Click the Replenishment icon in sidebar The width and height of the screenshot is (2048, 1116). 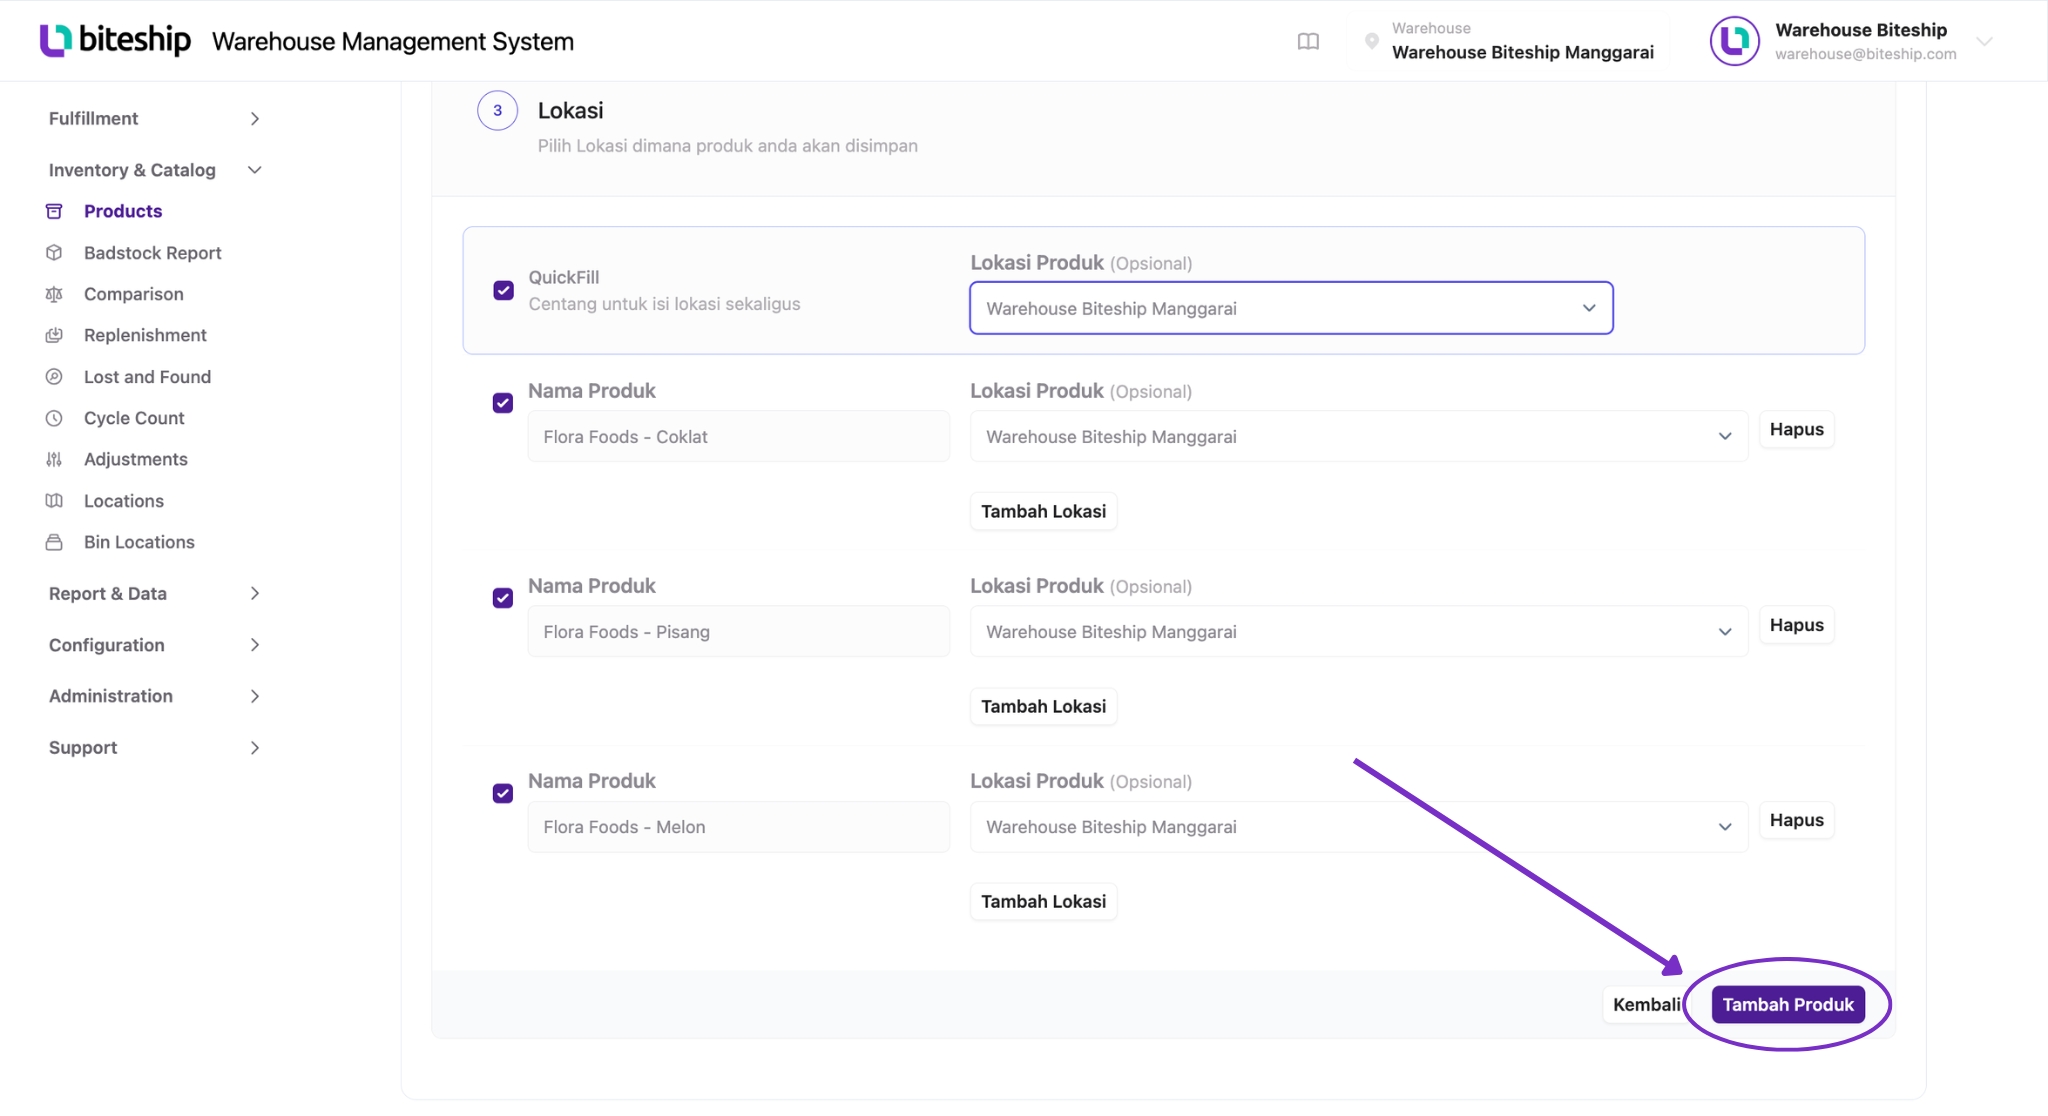coord(54,335)
